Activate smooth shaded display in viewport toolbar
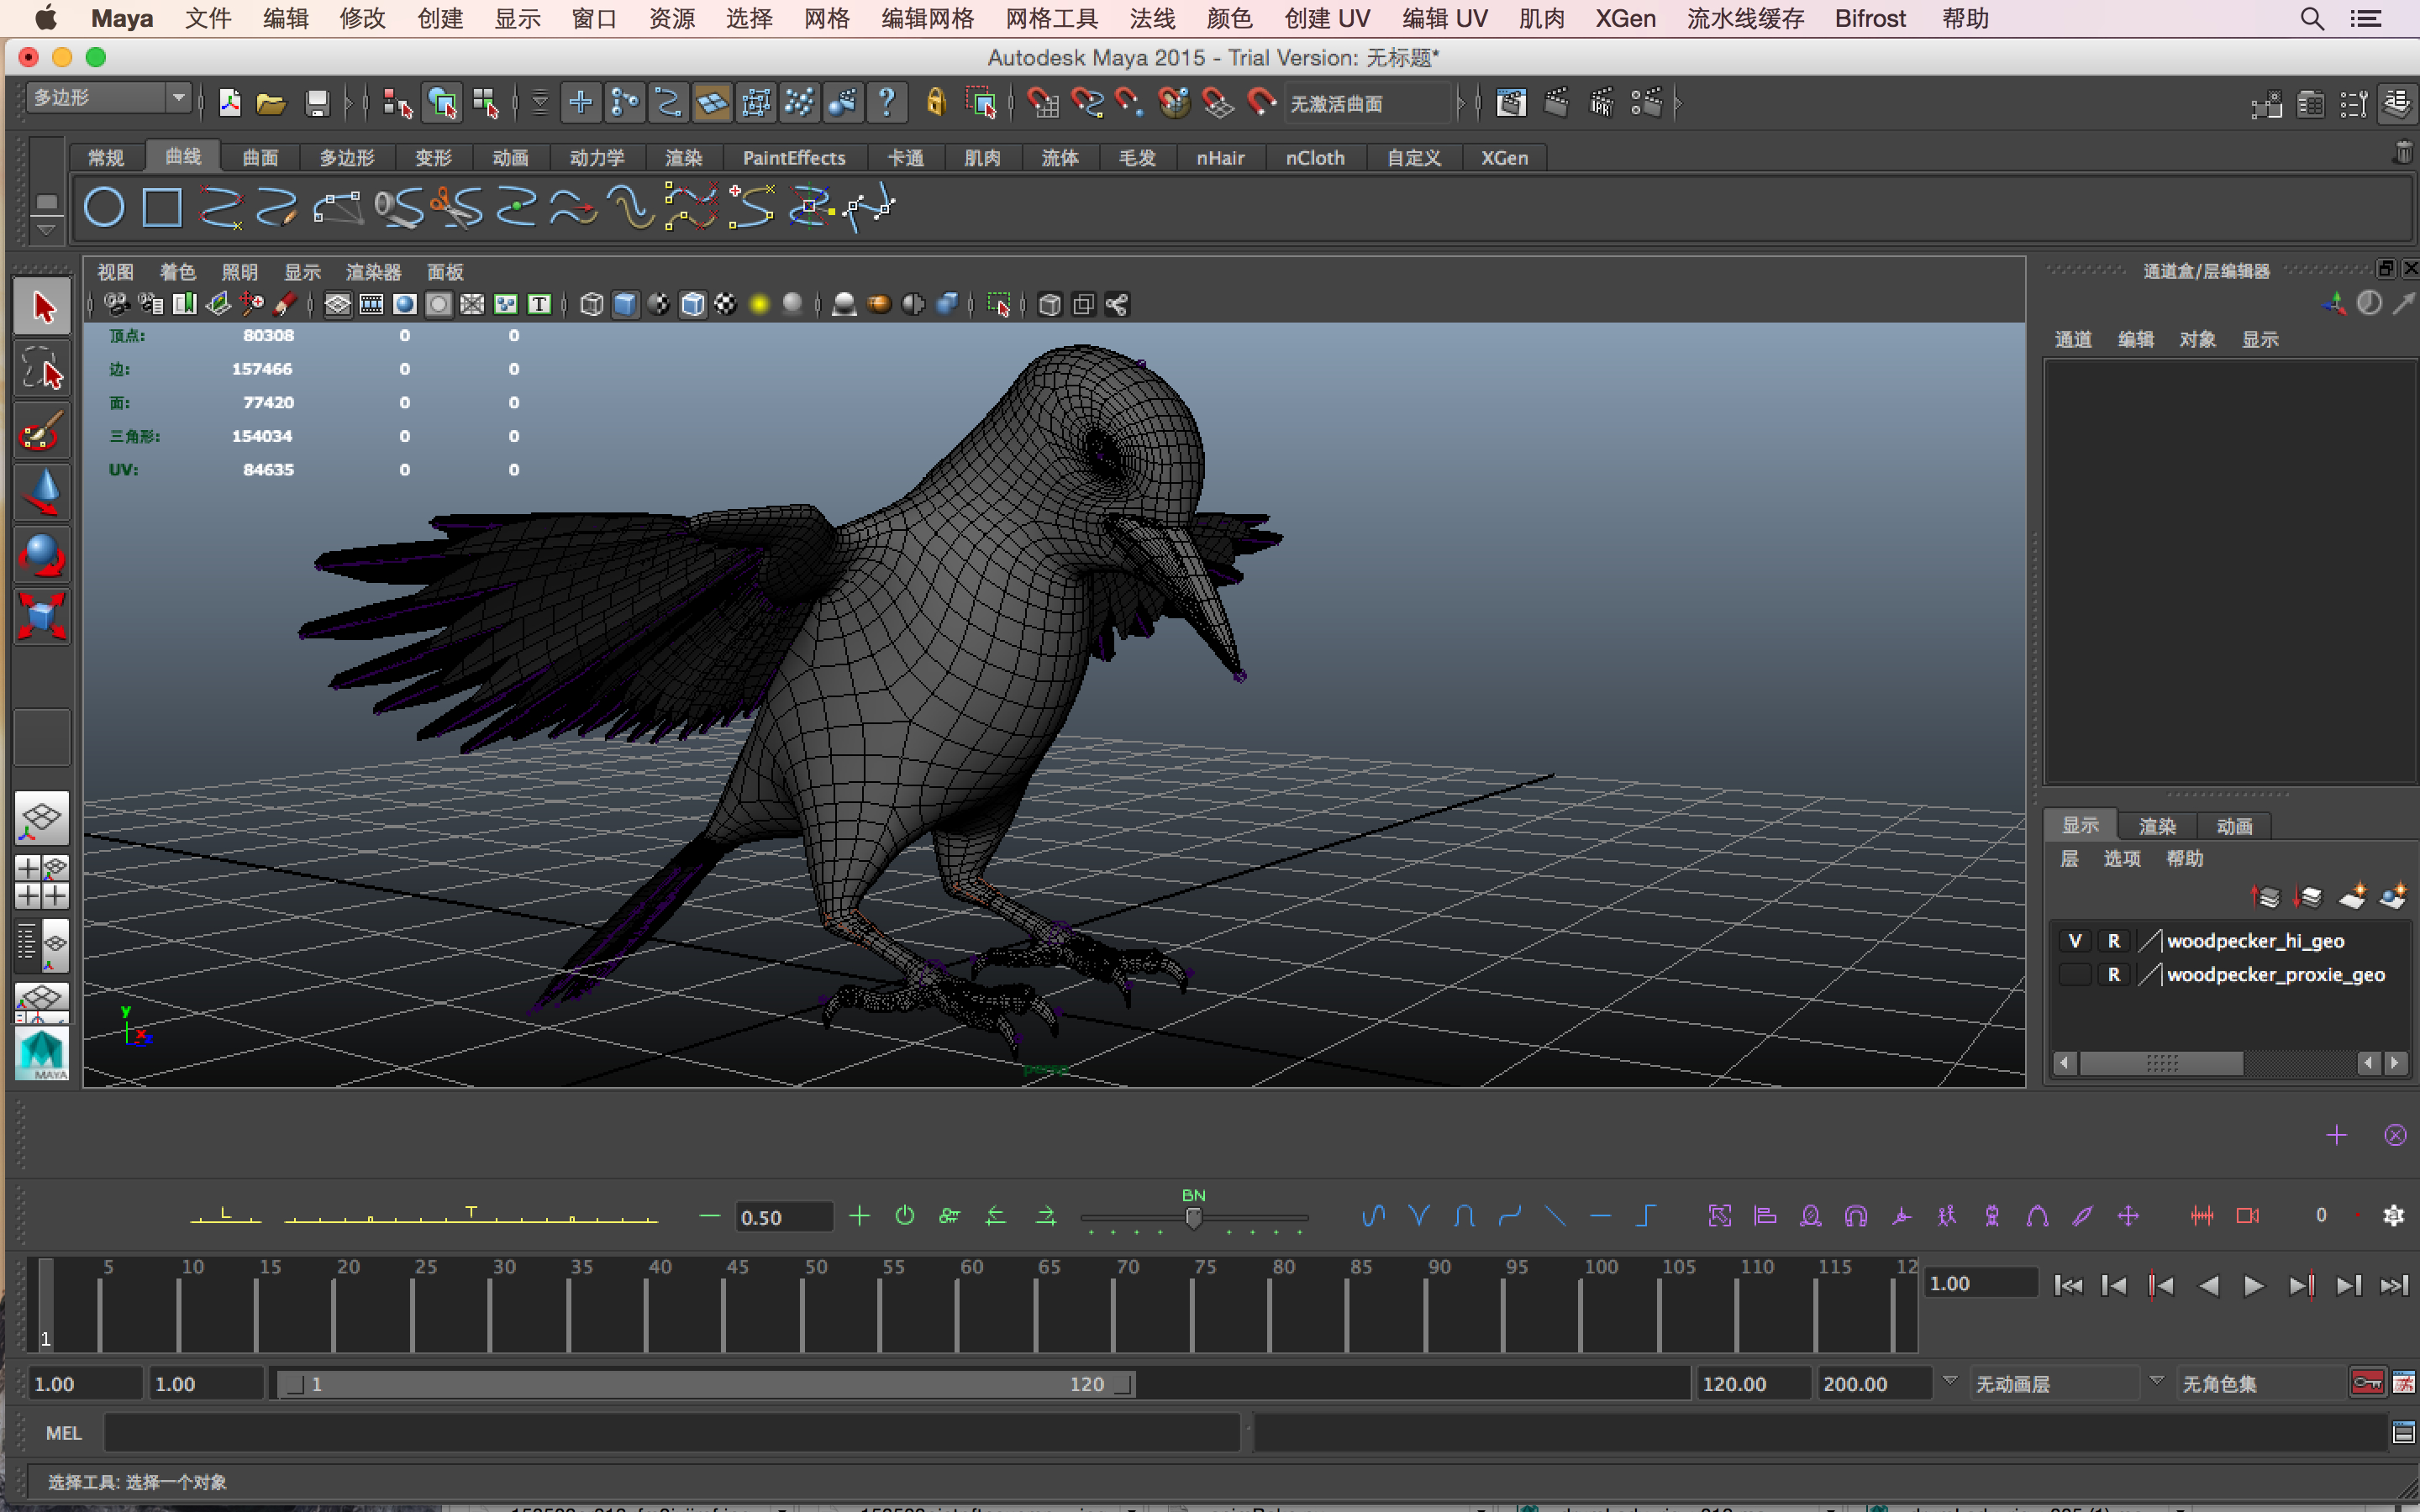 [627, 304]
